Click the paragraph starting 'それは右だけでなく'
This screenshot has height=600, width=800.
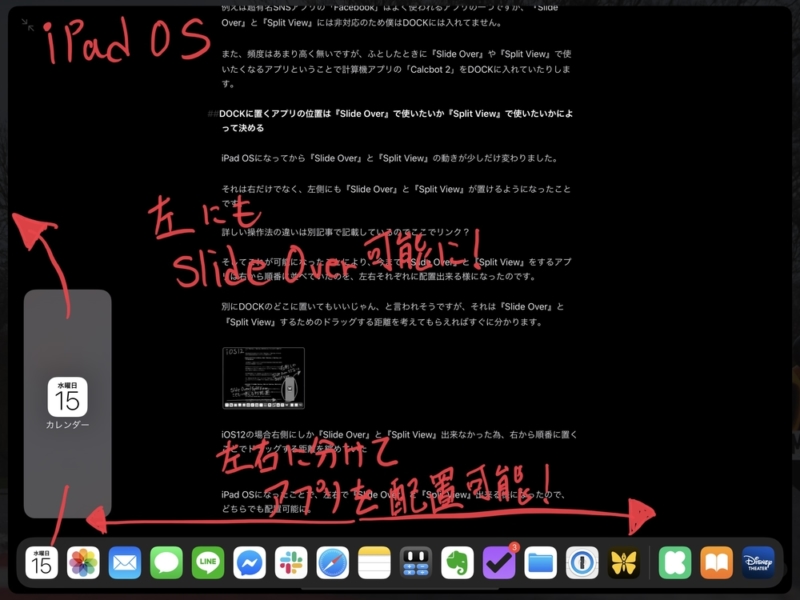click(x=396, y=196)
